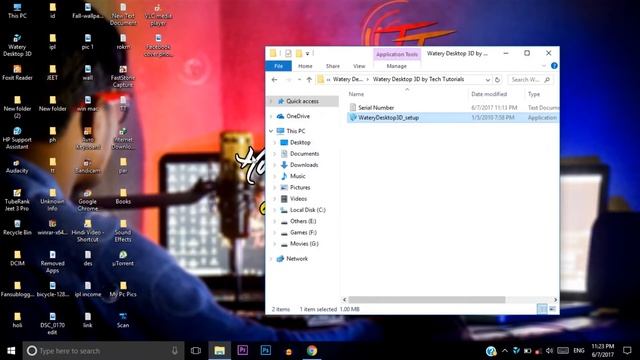This screenshot has width=640, height=360.
Task: Open the Action Center notifications icon
Action: tap(627, 351)
